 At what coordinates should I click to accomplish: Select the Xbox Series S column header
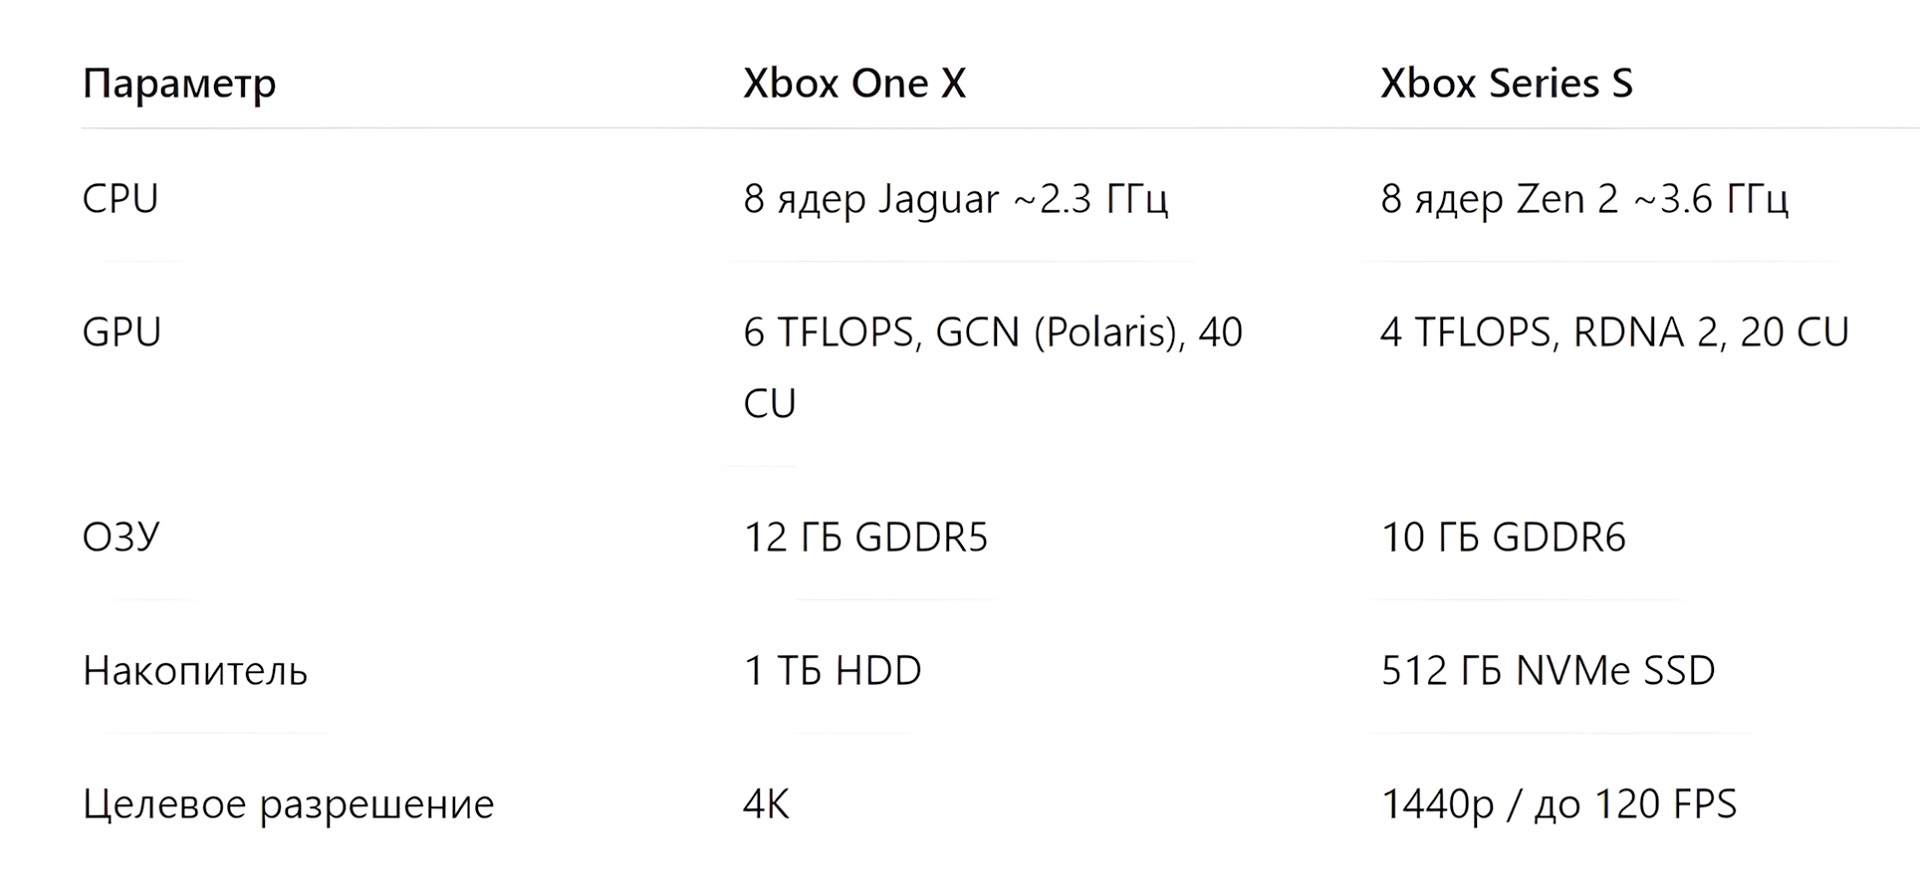pyautogui.click(x=1506, y=83)
